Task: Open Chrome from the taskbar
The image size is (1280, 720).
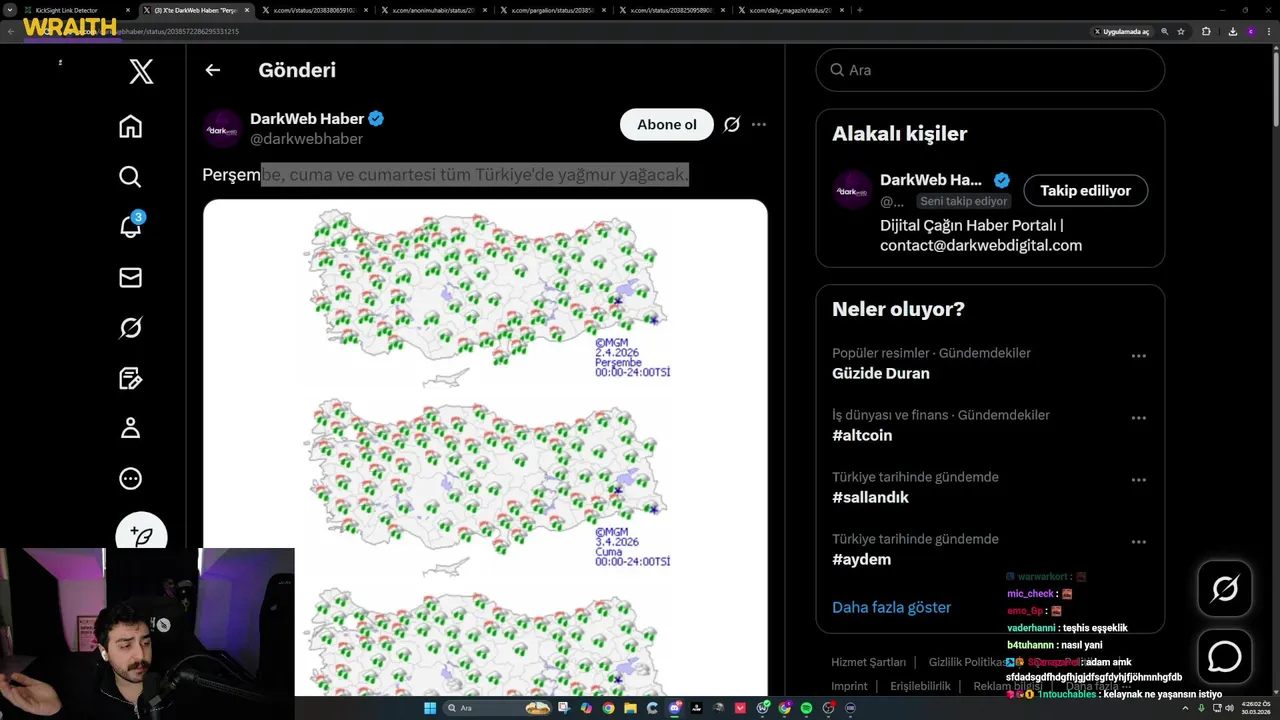Action: [x=609, y=708]
